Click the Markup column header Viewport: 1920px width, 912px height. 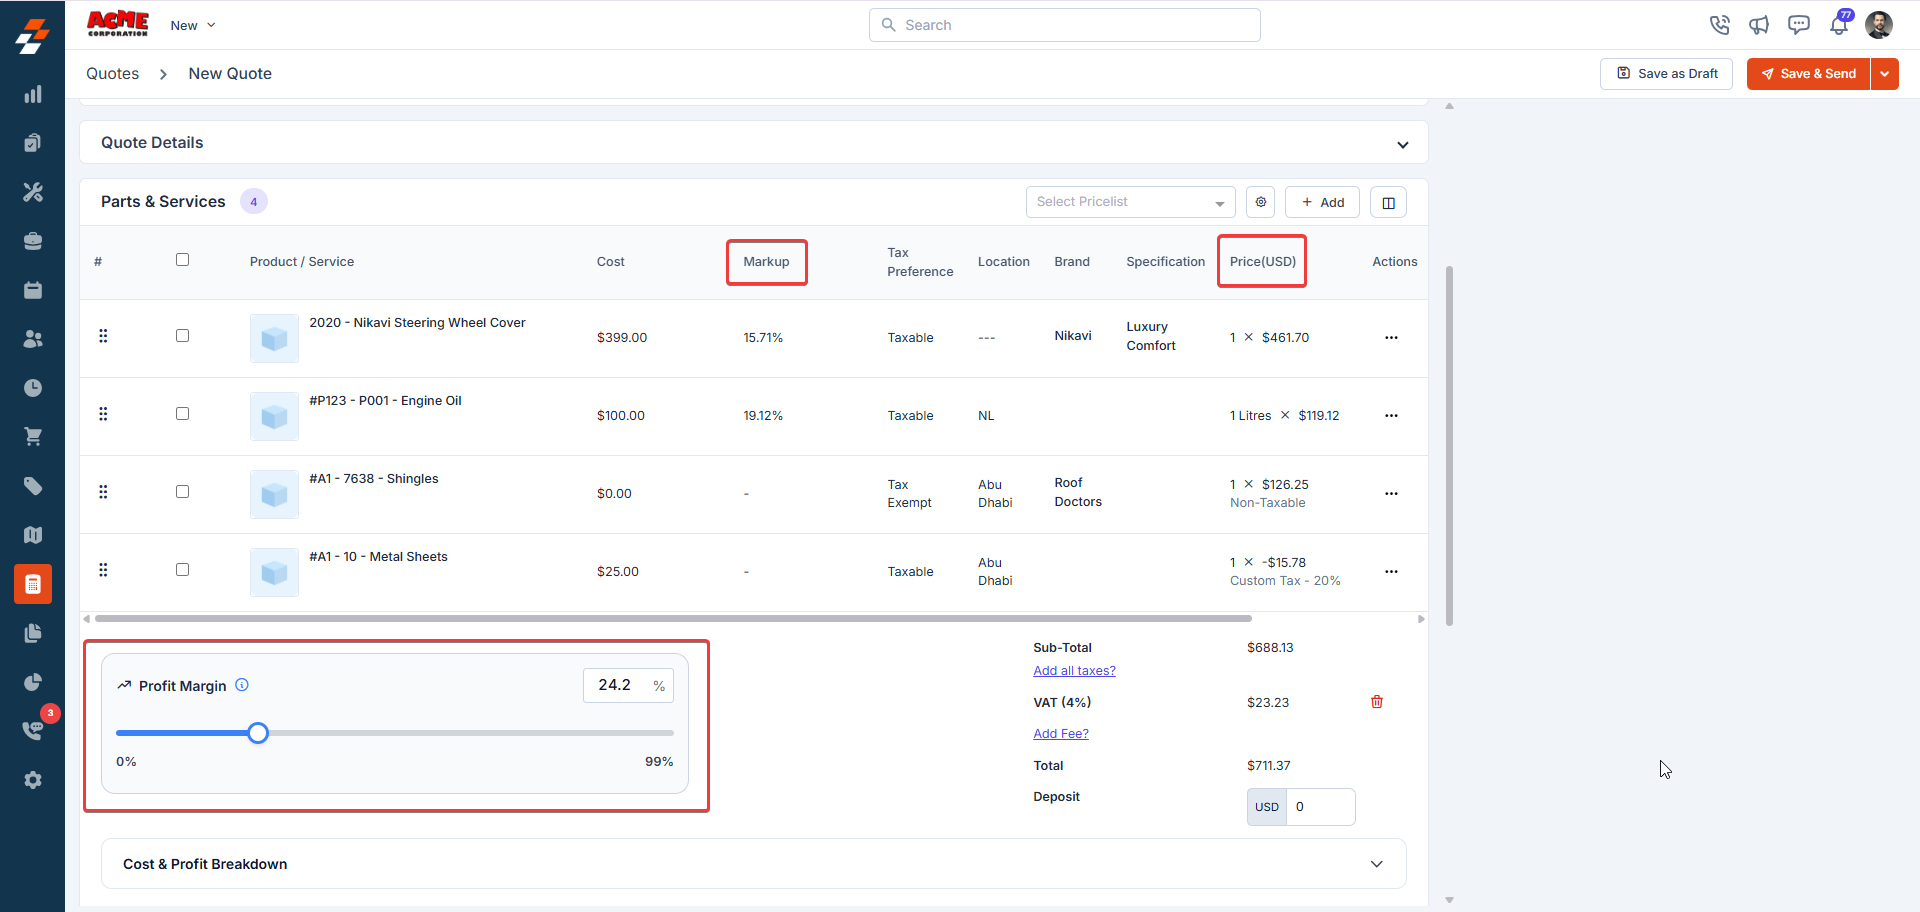point(766,262)
